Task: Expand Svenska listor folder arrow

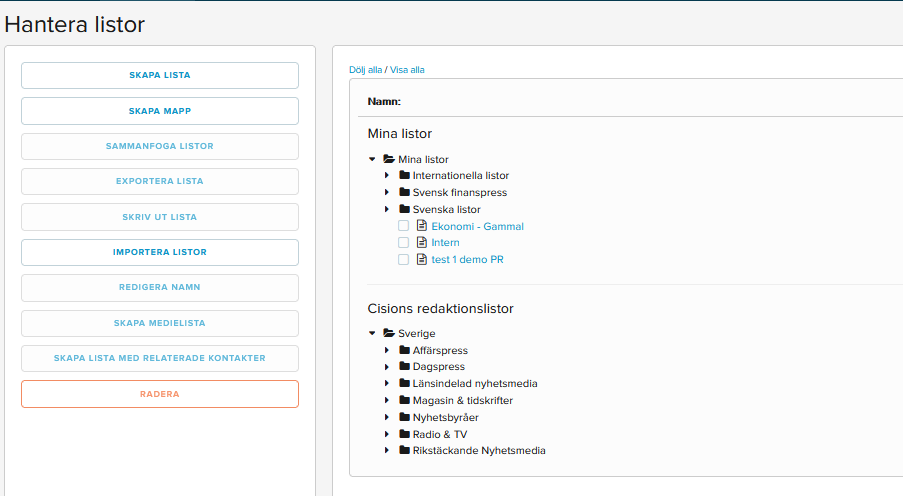Action: pyautogui.click(x=387, y=209)
